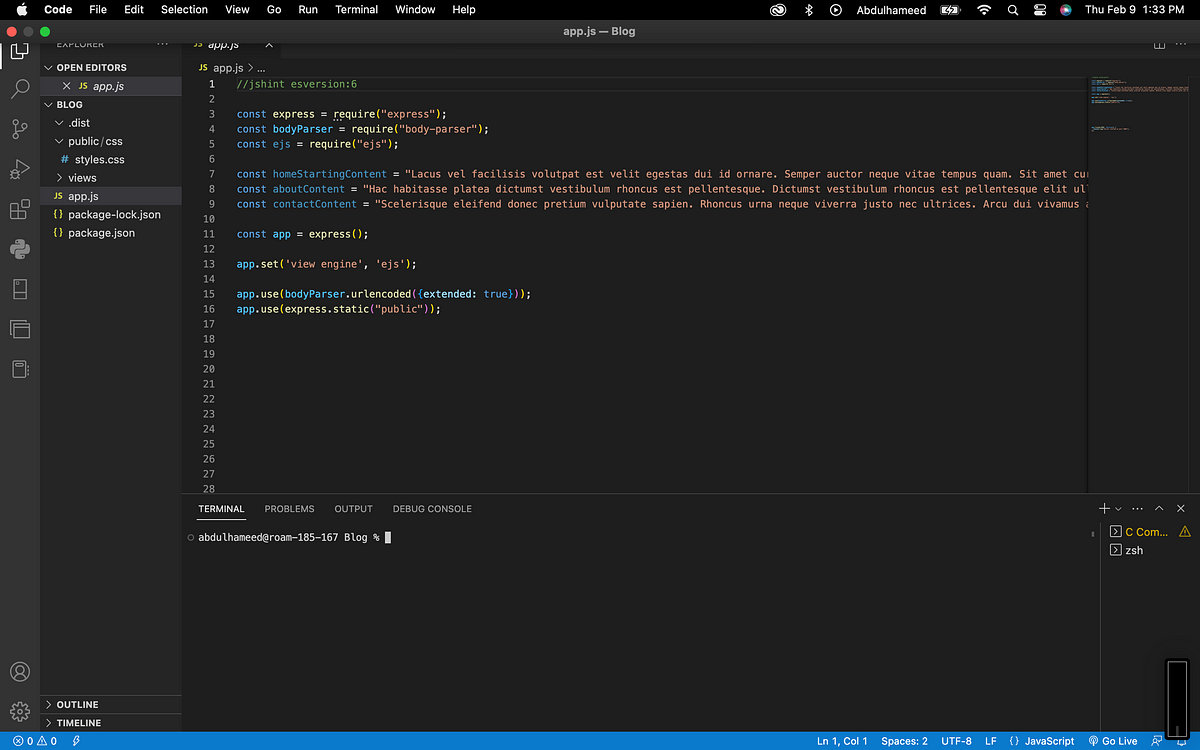Change encoding via UTF-8
1200x750 pixels.
(955, 741)
